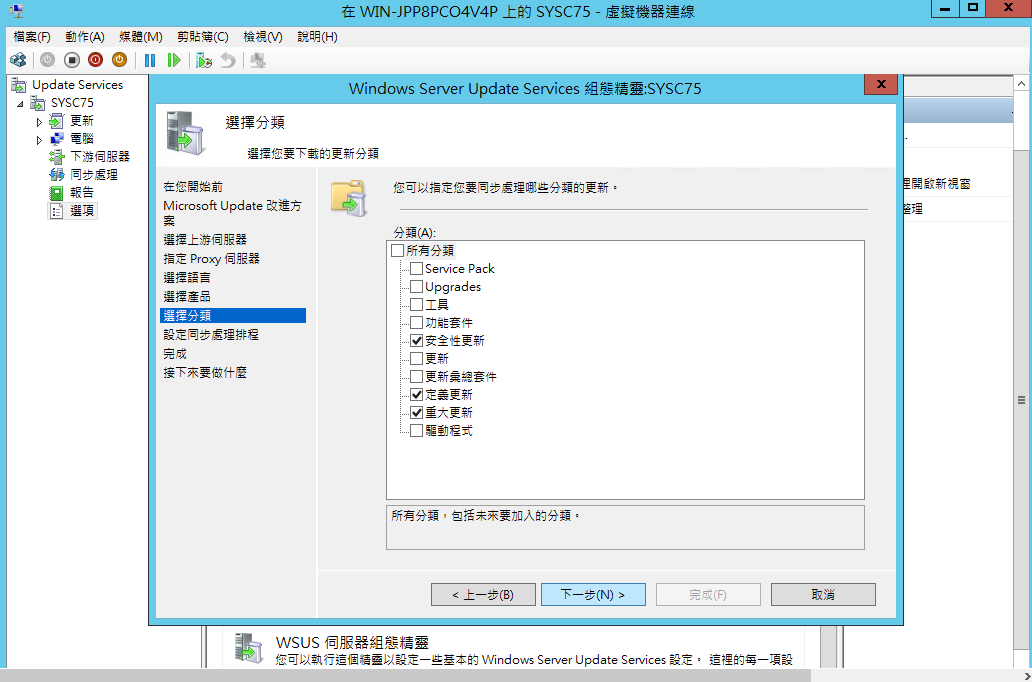
Task: Disable the 重大更新 checkbox
Action: click(416, 413)
